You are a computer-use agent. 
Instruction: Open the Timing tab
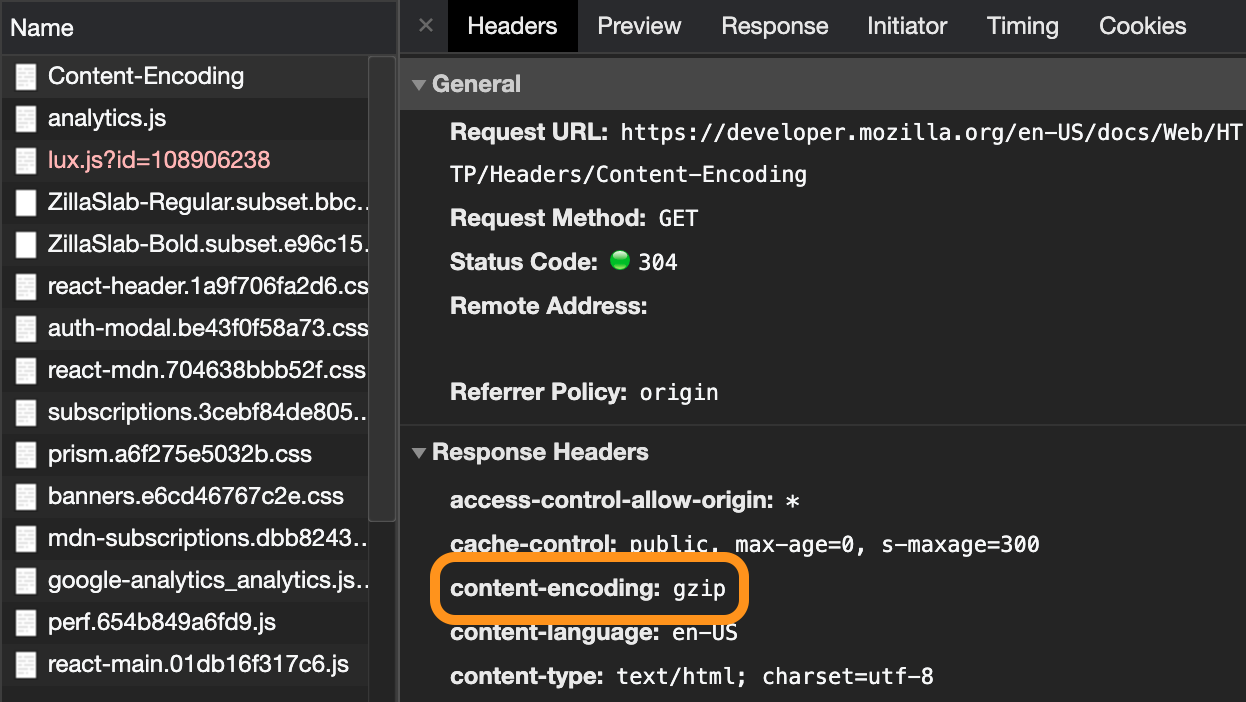point(1022,26)
